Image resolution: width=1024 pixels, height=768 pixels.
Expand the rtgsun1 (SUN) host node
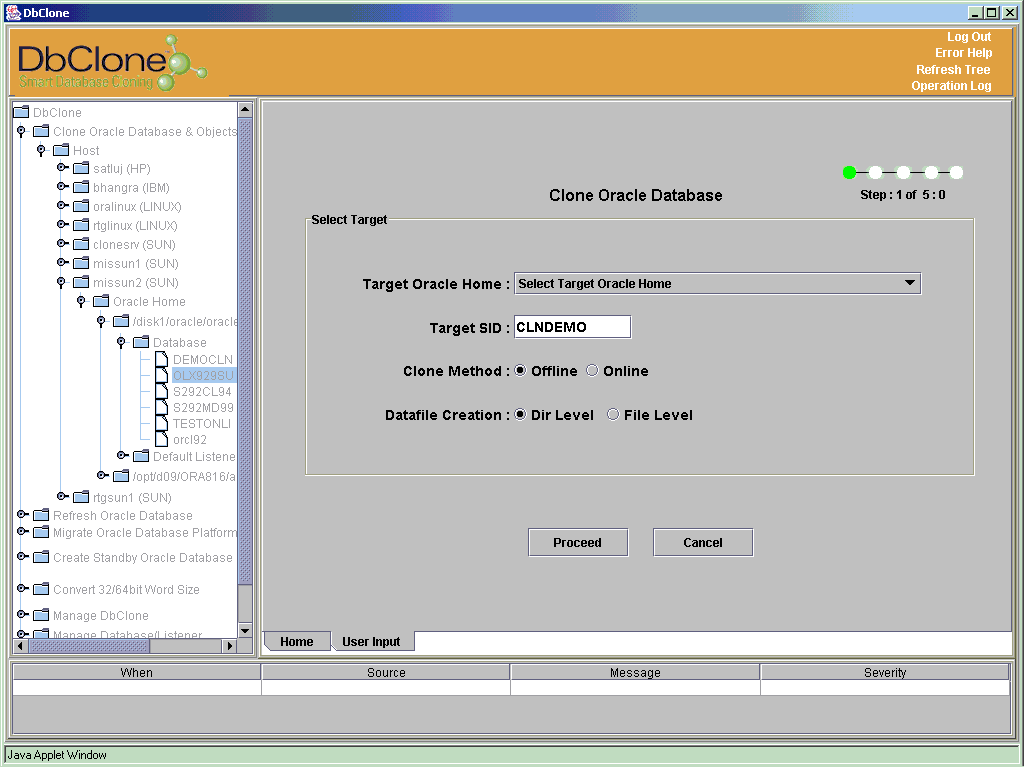(63, 496)
